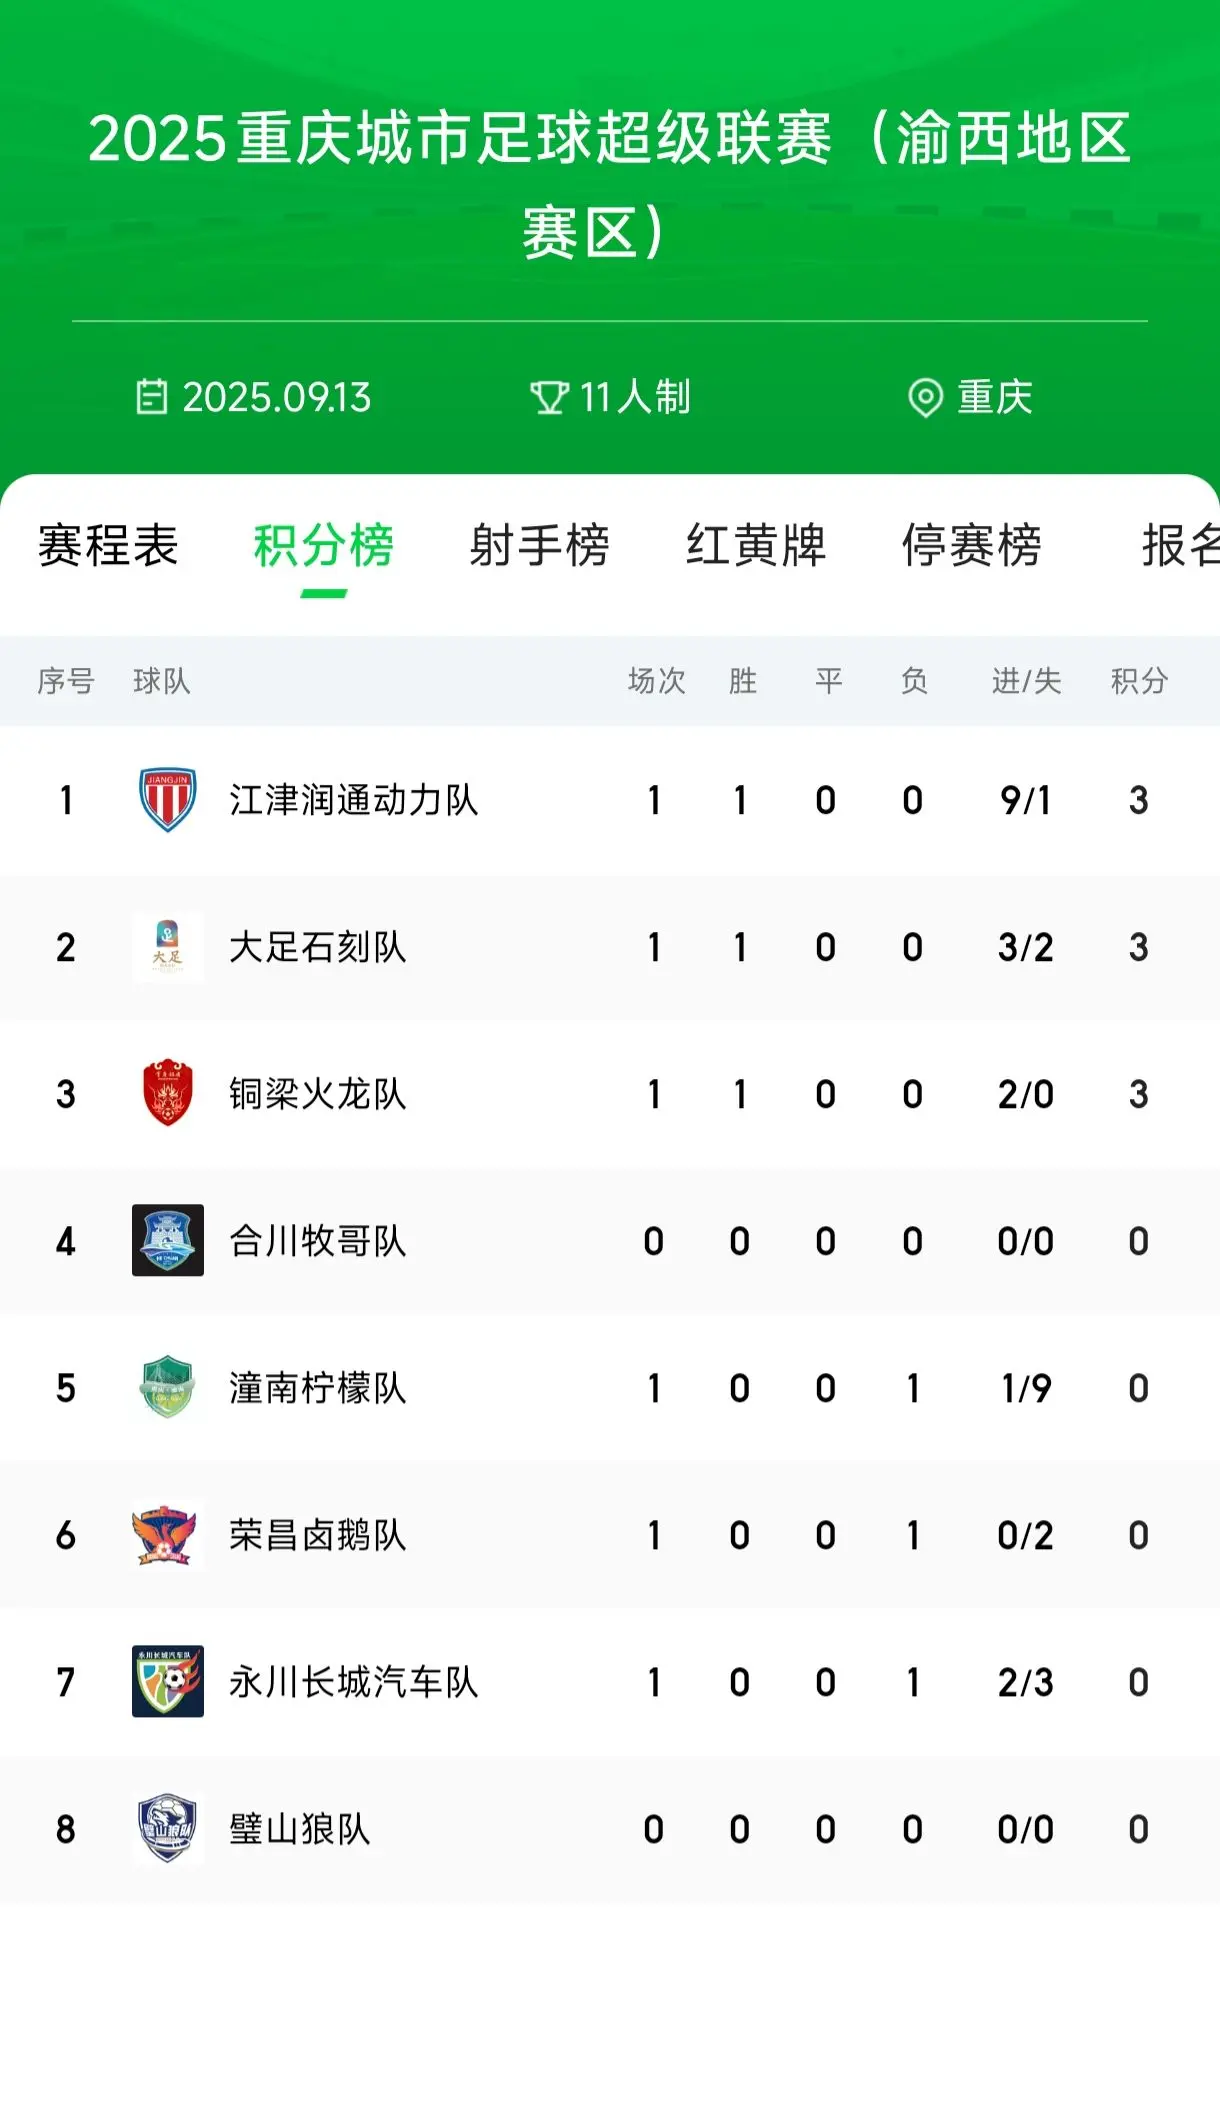1220x2110 pixels.
Task: Tap the 荣昌卤鹅队 team emblem
Action: point(167,1534)
